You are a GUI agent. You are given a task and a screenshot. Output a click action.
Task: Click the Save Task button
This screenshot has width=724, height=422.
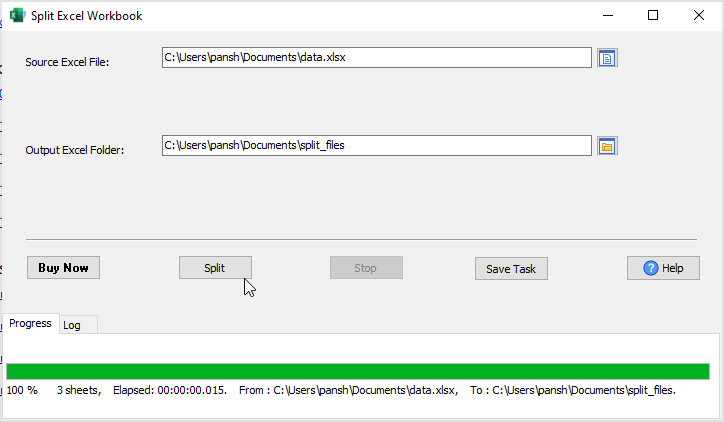tap(511, 268)
